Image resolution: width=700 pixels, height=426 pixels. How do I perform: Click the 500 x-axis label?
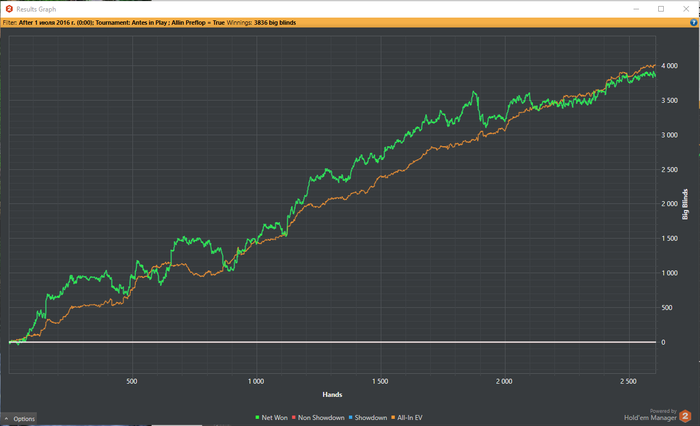[x=132, y=381]
